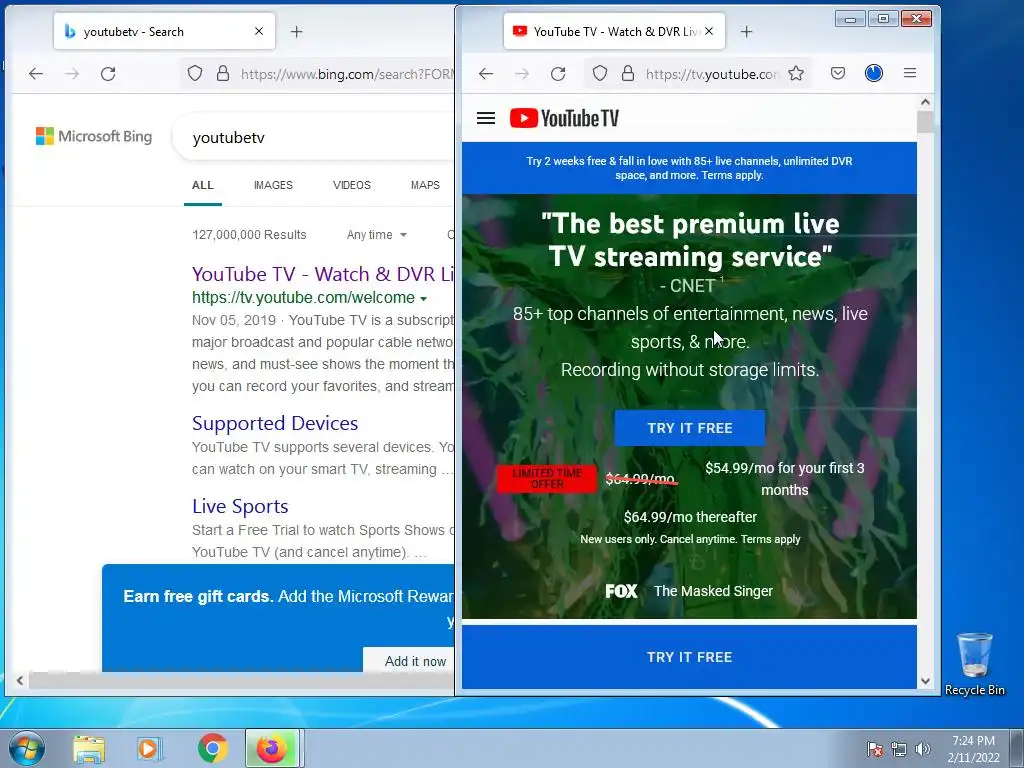
Task: Click the padlock icon for bing.com
Action: tap(223, 73)
